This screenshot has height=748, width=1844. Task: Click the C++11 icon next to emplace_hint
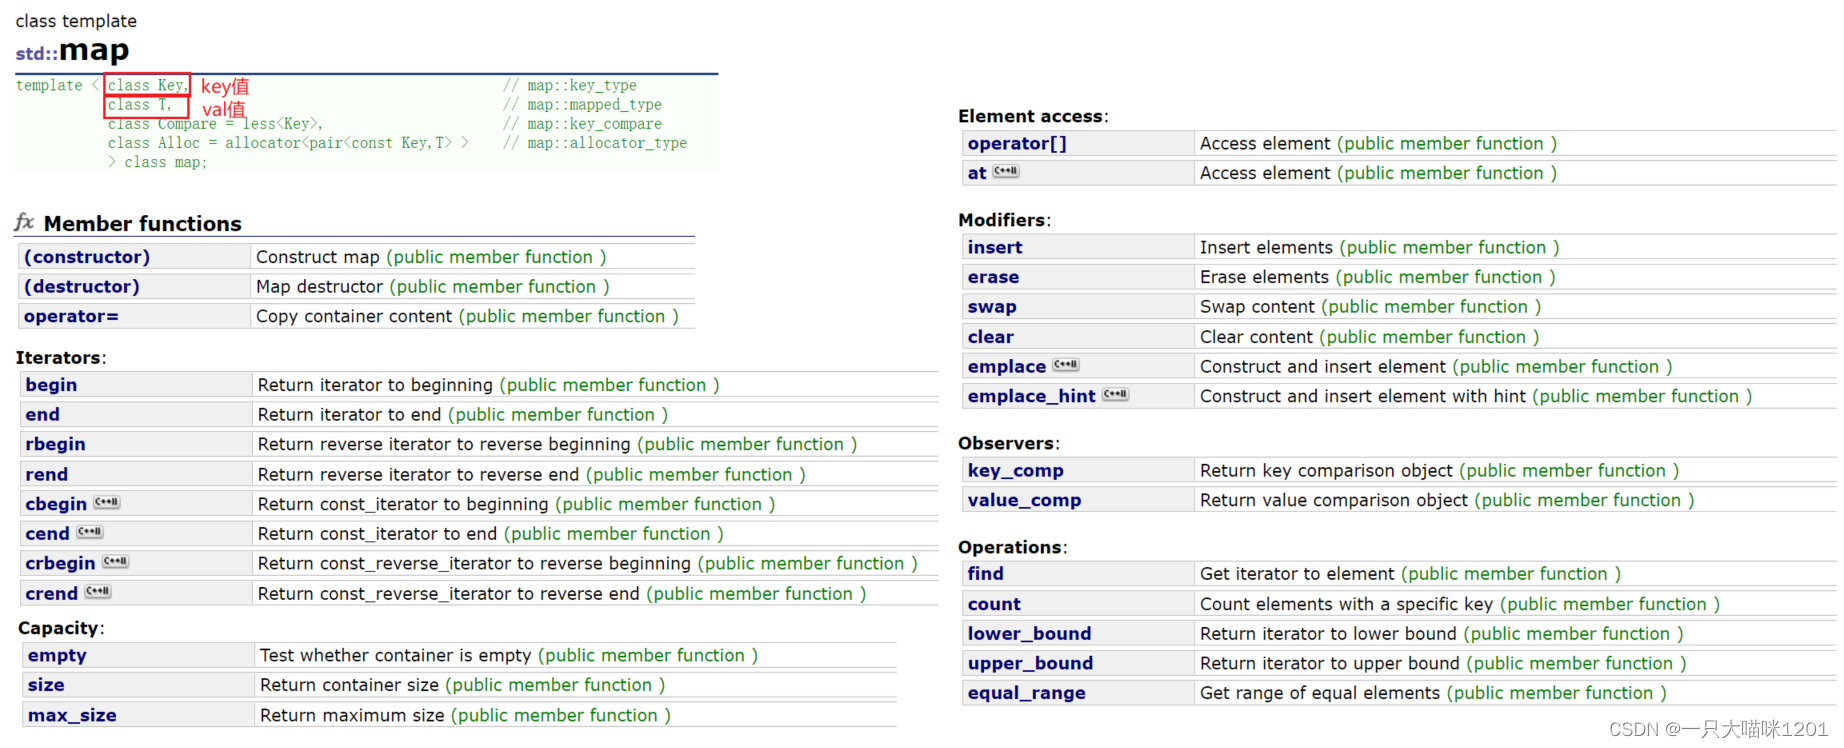point(1116,395)
